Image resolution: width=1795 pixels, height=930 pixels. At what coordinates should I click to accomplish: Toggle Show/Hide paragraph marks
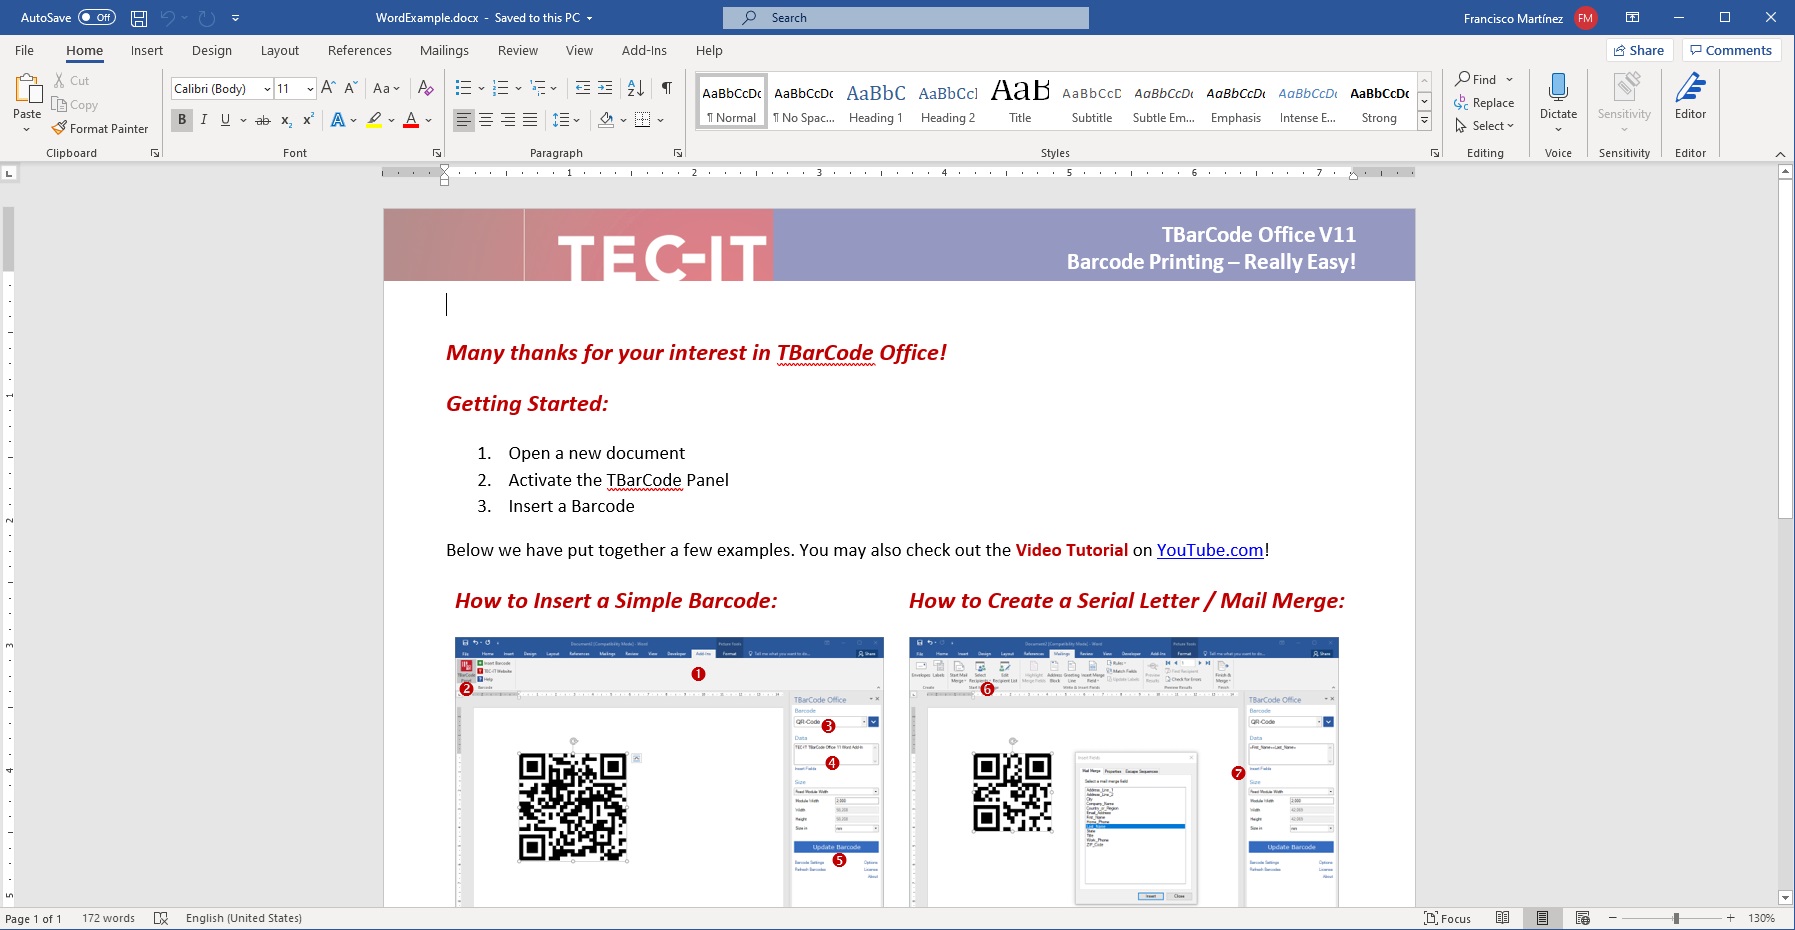click(x=666, y=88)
